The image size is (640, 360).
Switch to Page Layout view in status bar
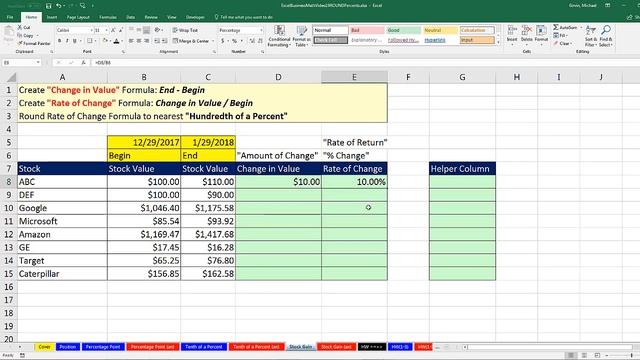584,356
